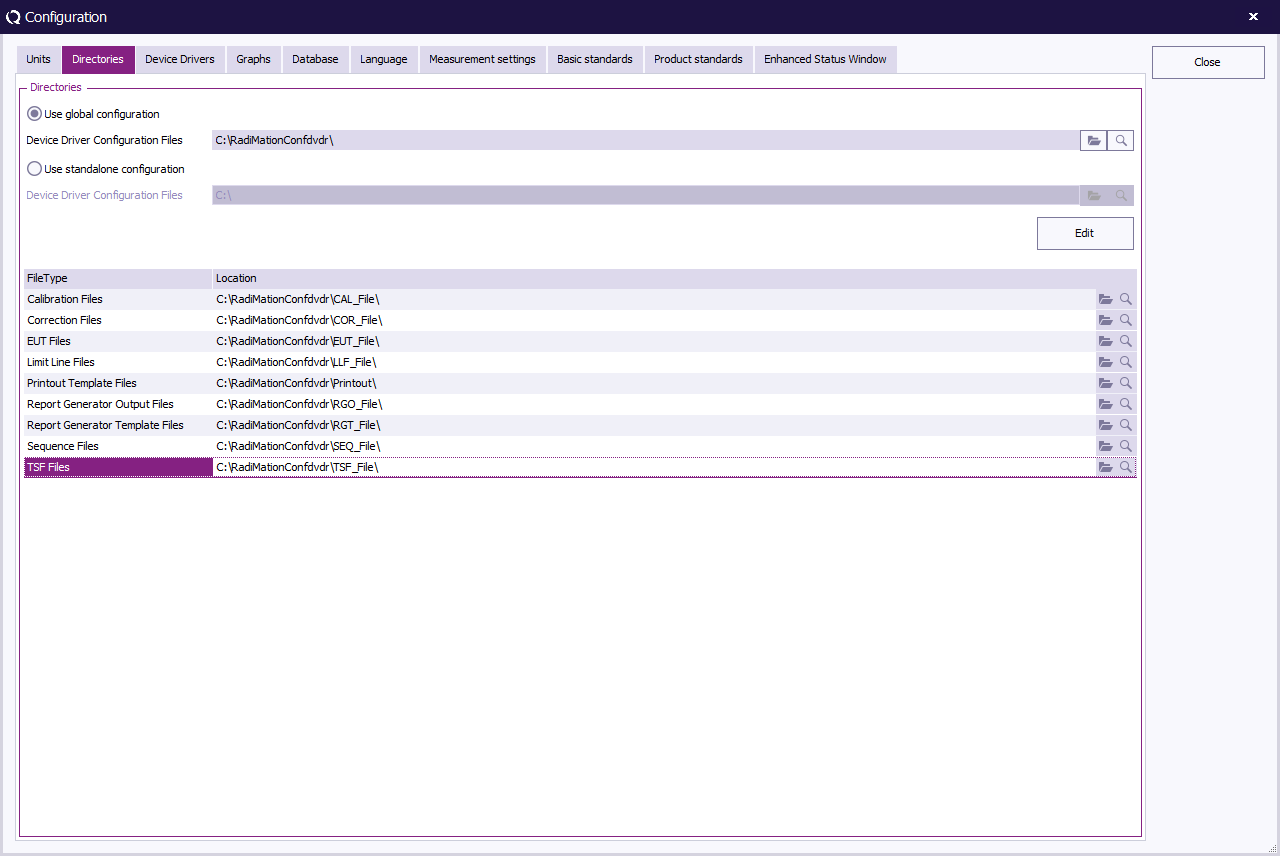Click the magnifier icon for Limit Line Files
This screenshot has height=856, width=1280.
coord(1126,362)
